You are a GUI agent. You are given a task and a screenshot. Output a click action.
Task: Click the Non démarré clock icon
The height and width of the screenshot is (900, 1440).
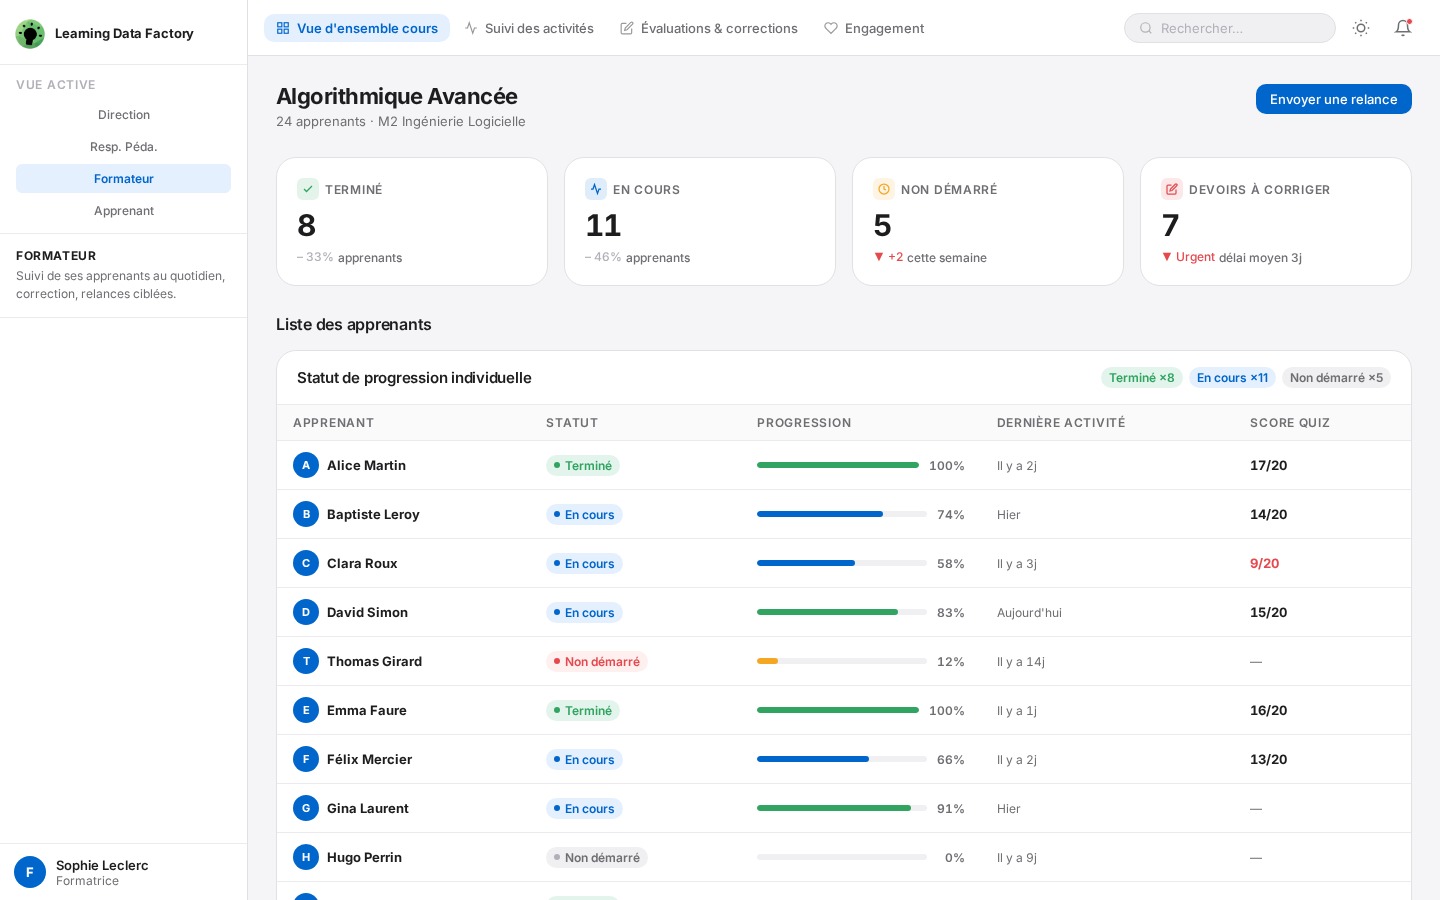884,189
